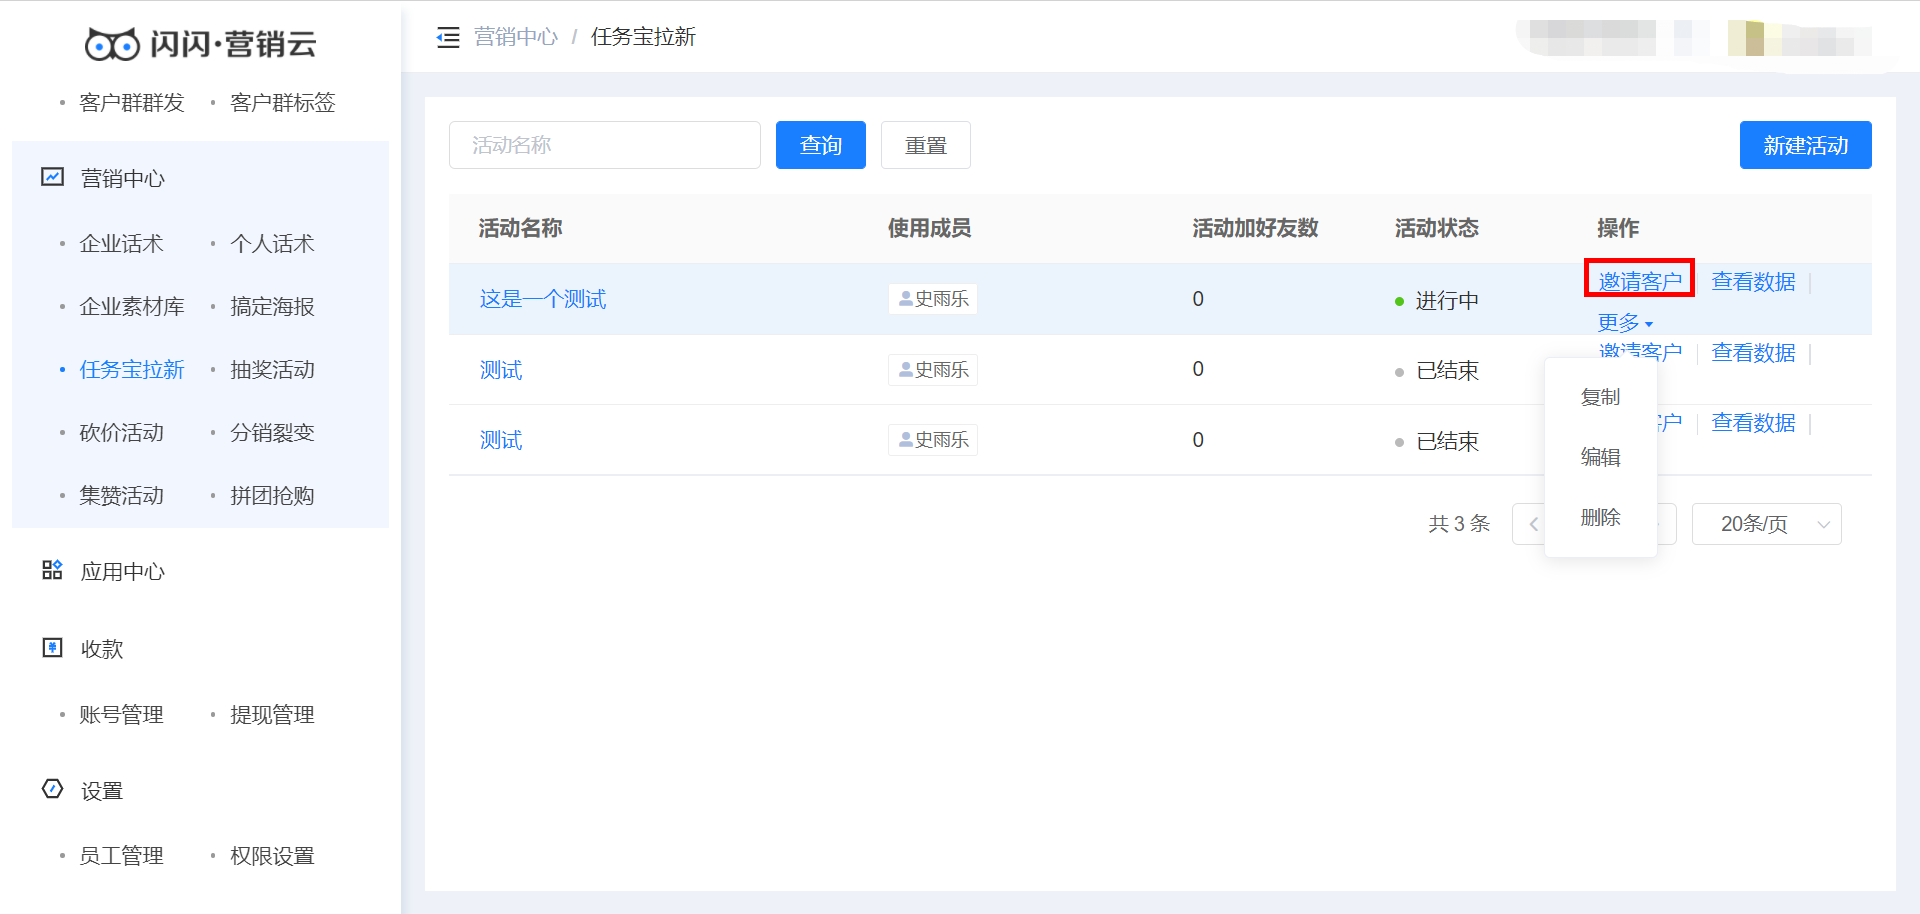Click the 重置 reset button
The width and height of the screenshot is (1920, 914).
(925, 145)
